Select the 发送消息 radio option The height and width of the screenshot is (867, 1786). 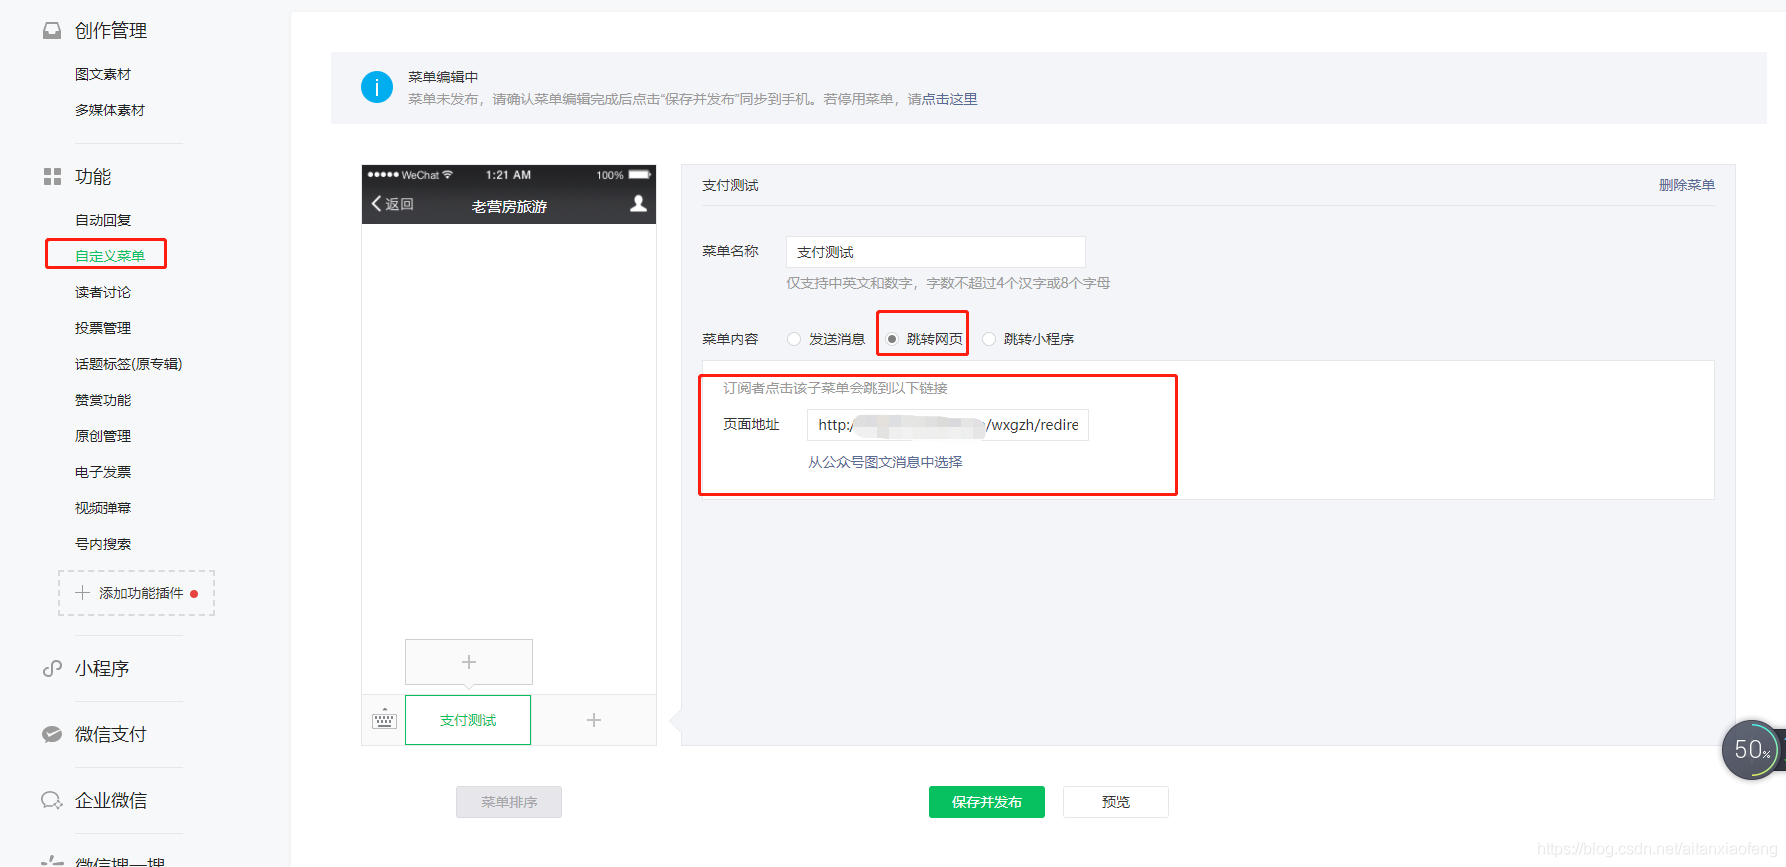point(794,339)
